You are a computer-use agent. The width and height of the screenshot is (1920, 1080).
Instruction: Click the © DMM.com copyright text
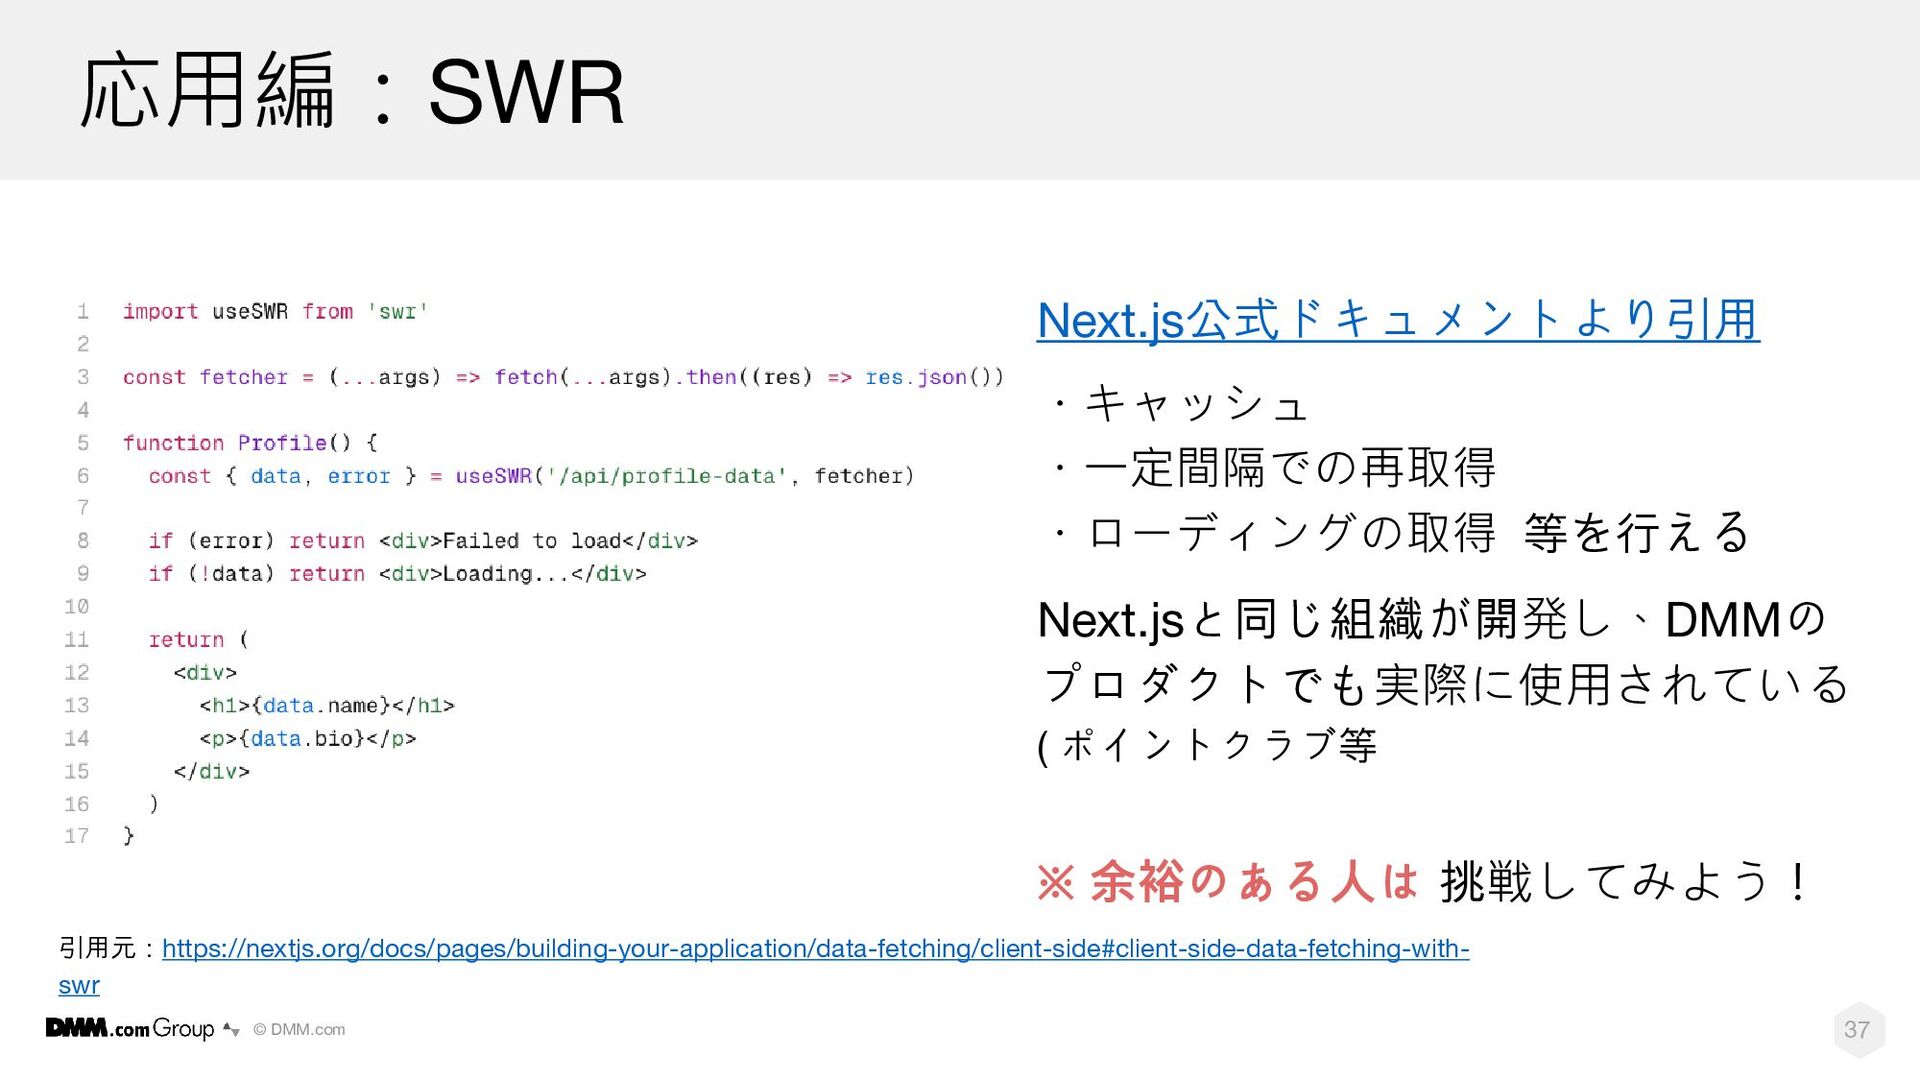(299, 1029)
